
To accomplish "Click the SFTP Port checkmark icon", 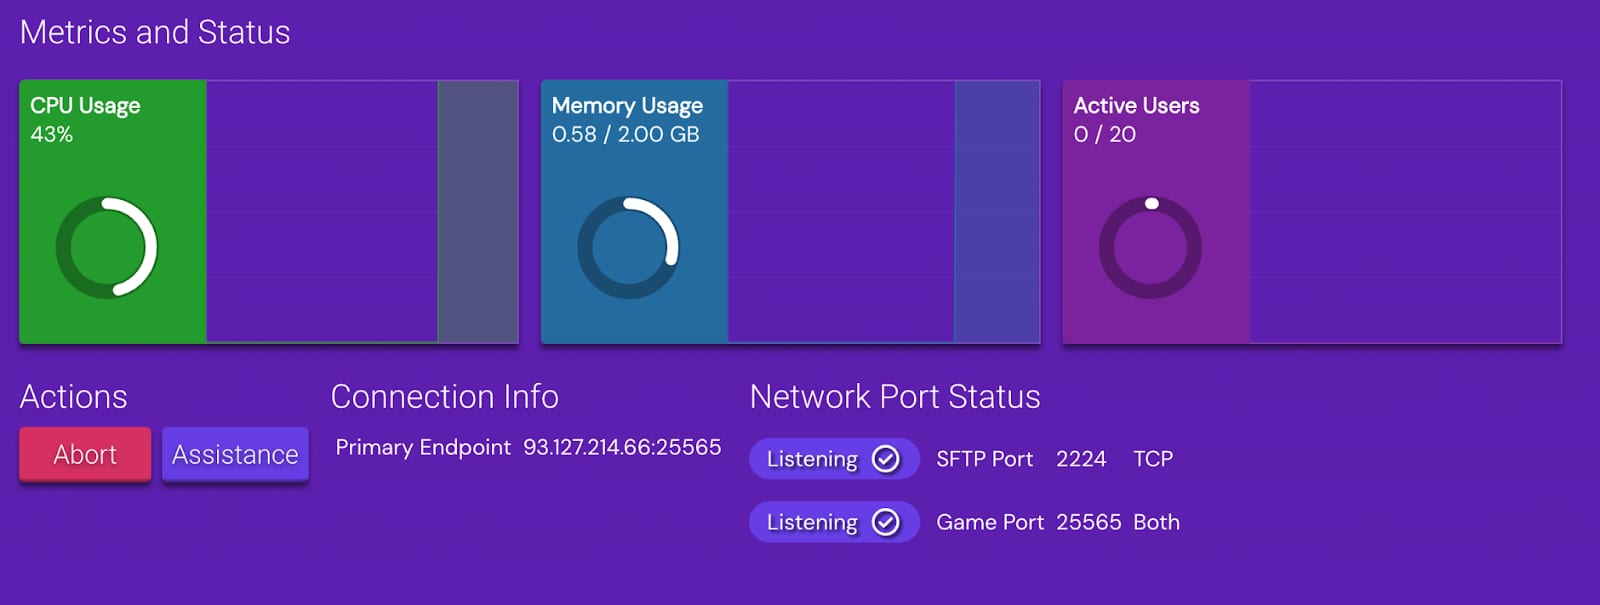I will pos(886,459).
